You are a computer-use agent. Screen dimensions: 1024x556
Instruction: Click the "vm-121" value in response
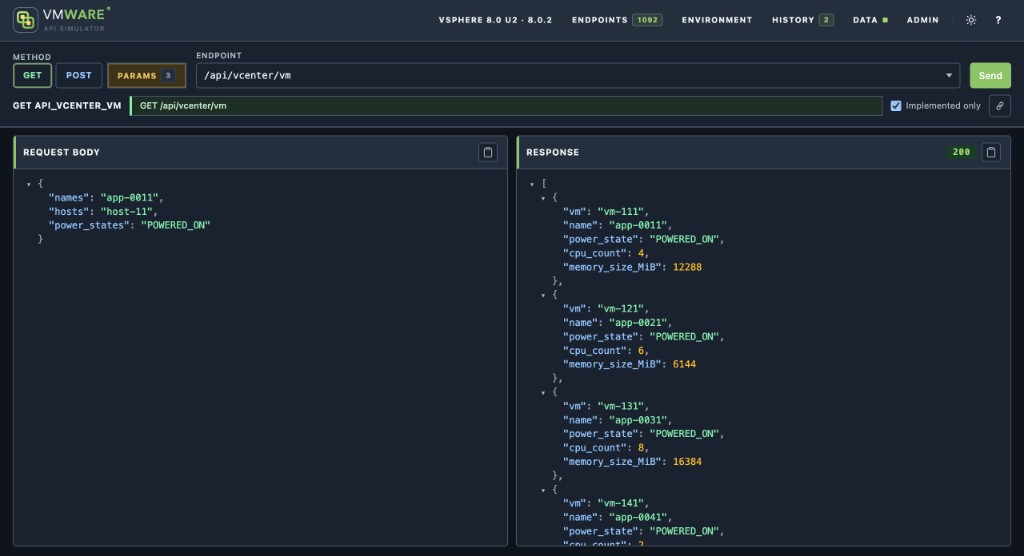pyautogui.click(x=620, y=308)
